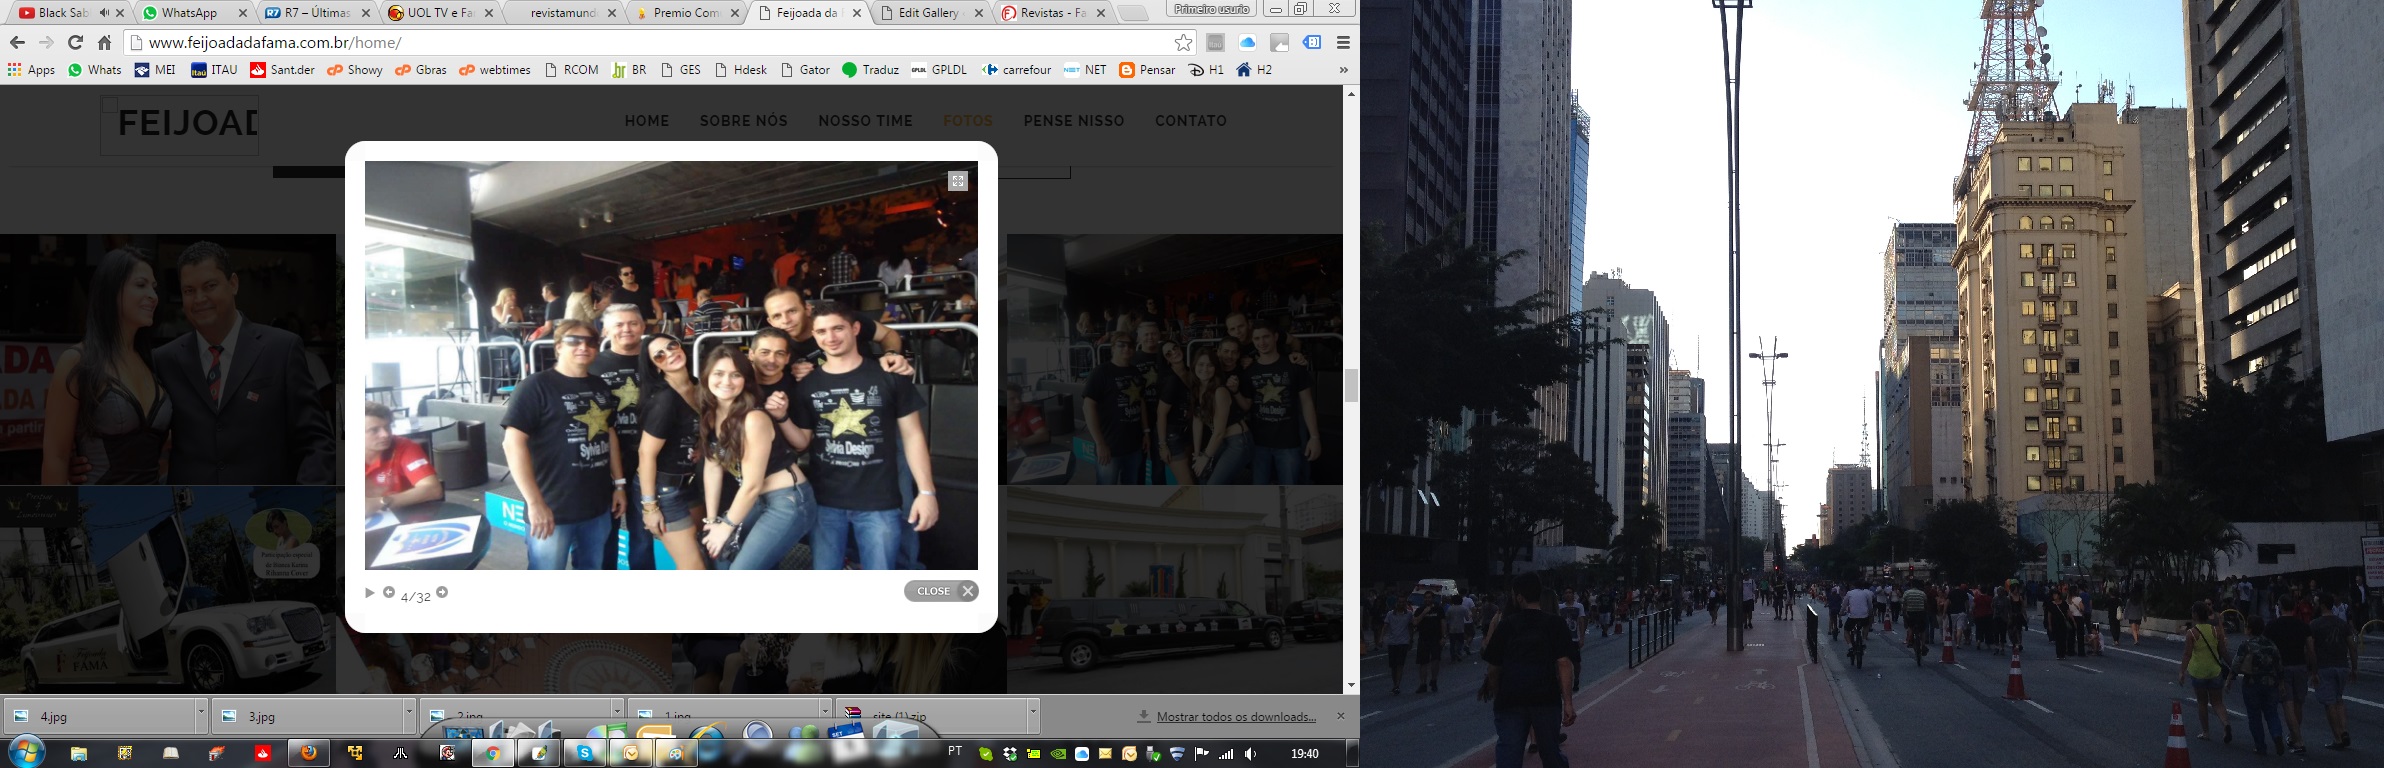The width and height of the screenshot is (2384, 768).
Task: Open the NVIDIA tray icon
Action: [x=1058, y=754]
